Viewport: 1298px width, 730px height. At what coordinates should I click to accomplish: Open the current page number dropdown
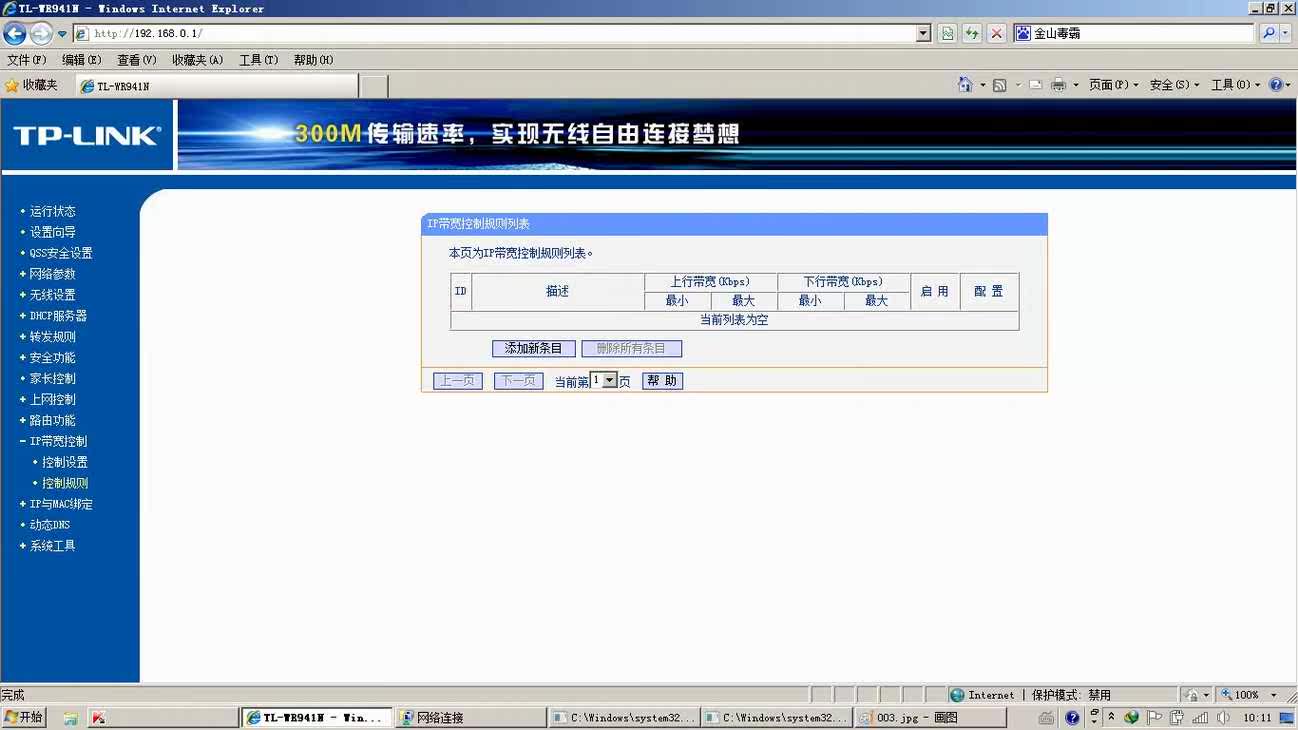point(609,381)
